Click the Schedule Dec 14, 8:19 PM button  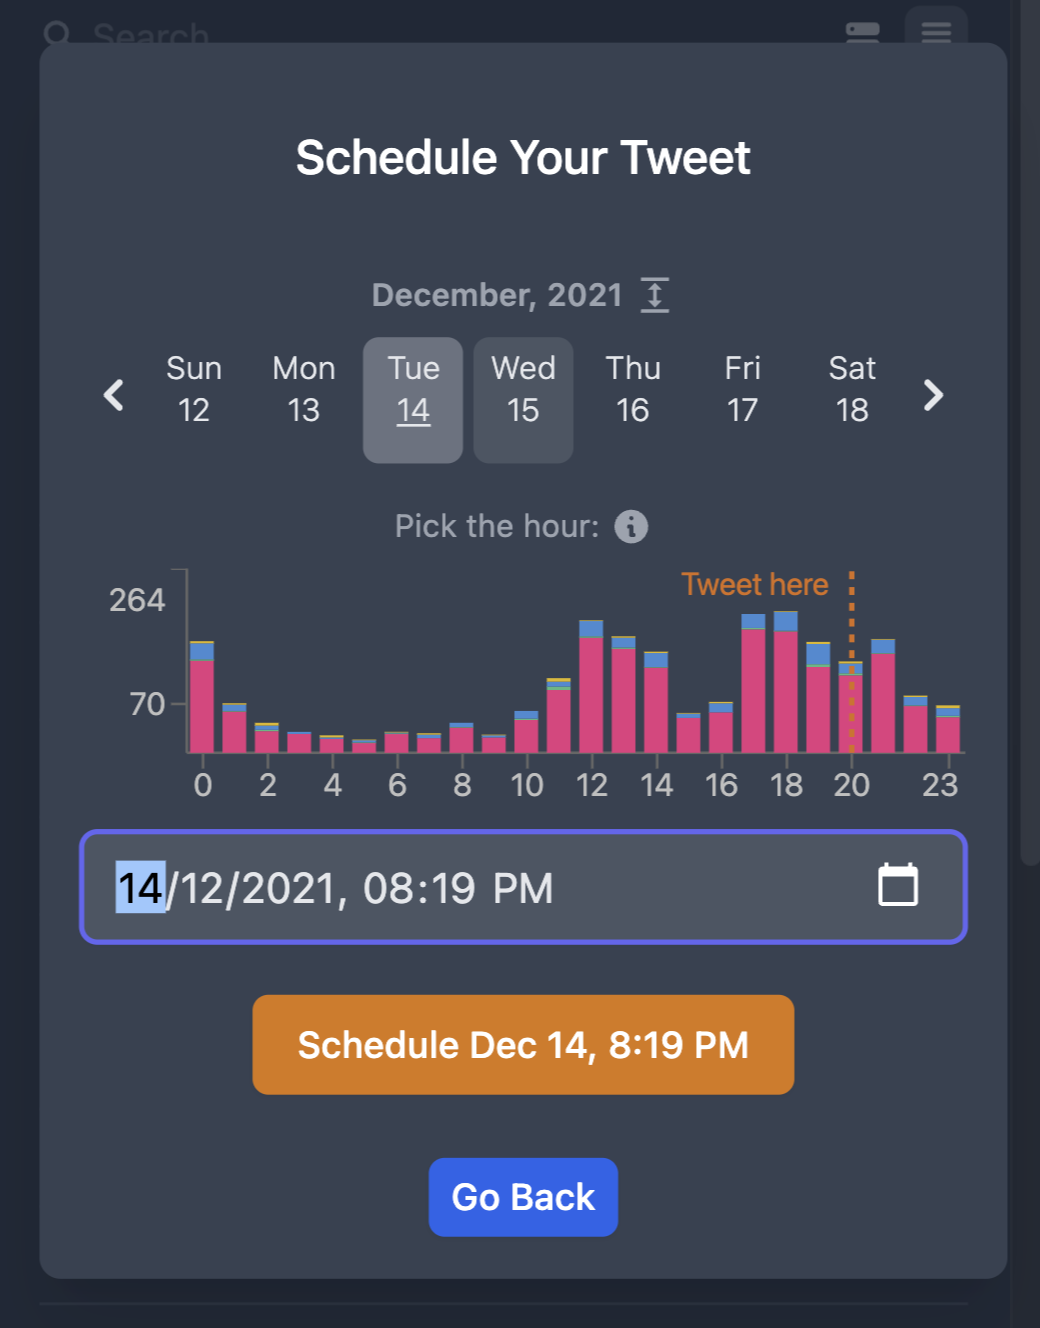523,1045
